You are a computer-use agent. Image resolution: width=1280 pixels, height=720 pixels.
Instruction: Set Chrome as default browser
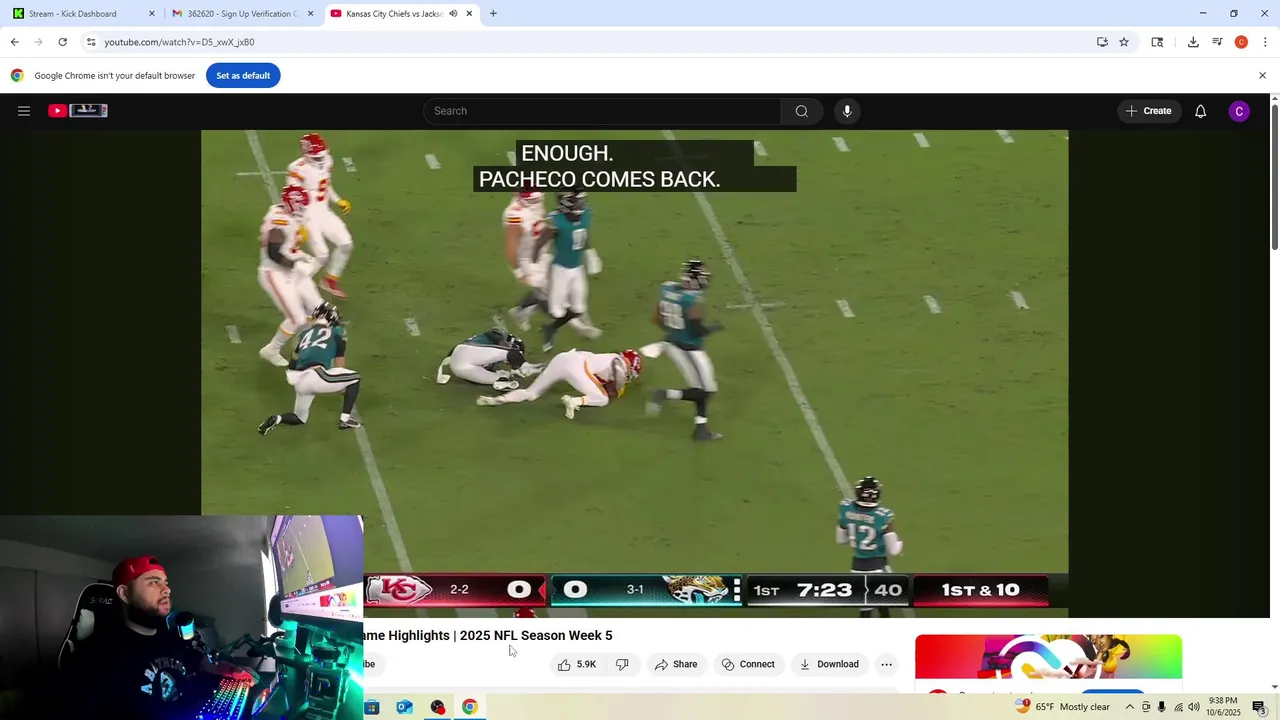point(243,76)
